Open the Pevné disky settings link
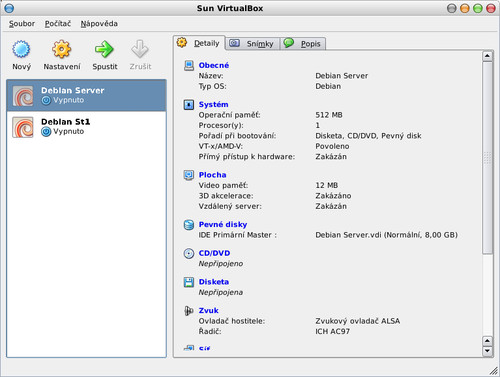Image resolution: width=500 pixels, height=377 pixels. 223,225
